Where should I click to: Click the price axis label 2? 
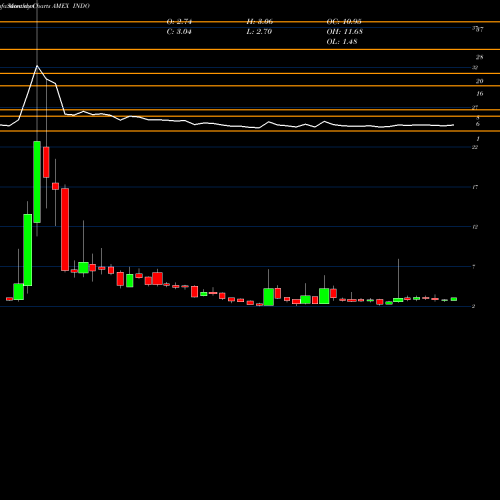pos(474,306)
